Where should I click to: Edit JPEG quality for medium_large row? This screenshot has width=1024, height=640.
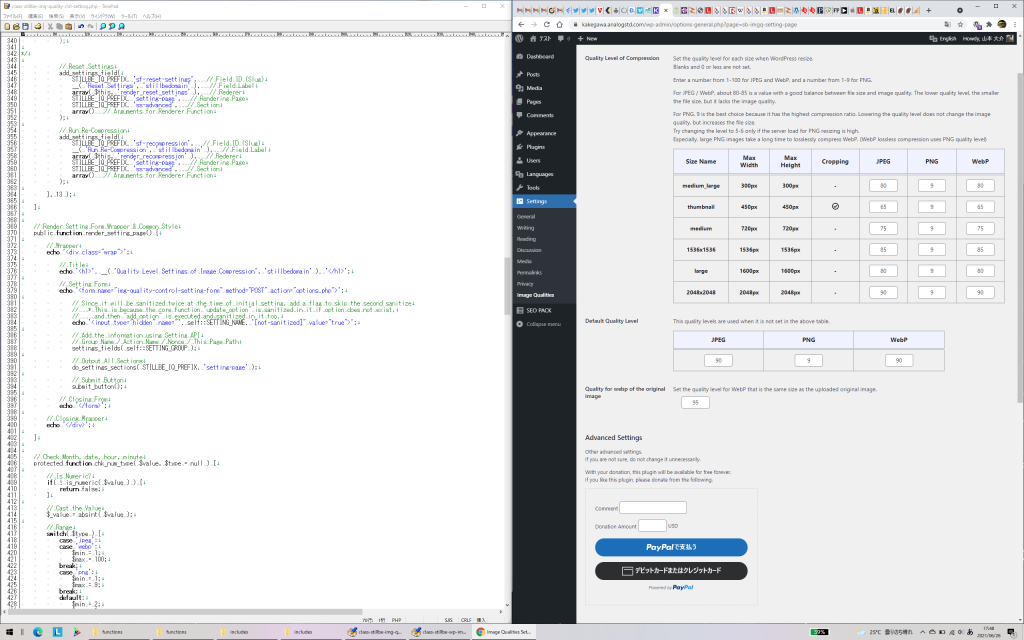click(x=883, y=186)
